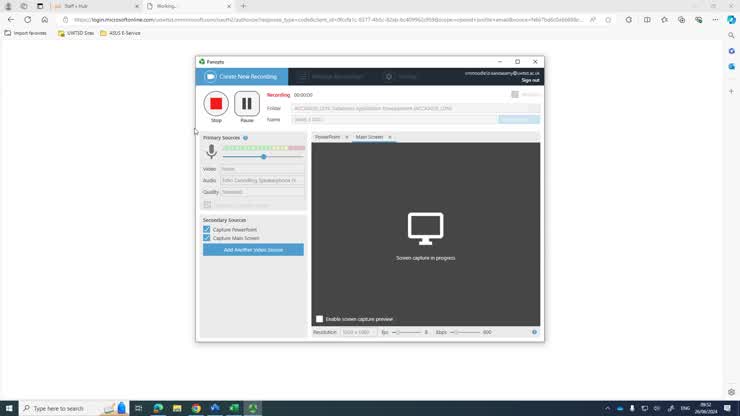This screenshot has width=740, height=416.
Task: Refresh the browser page
Action: (27, 19)
